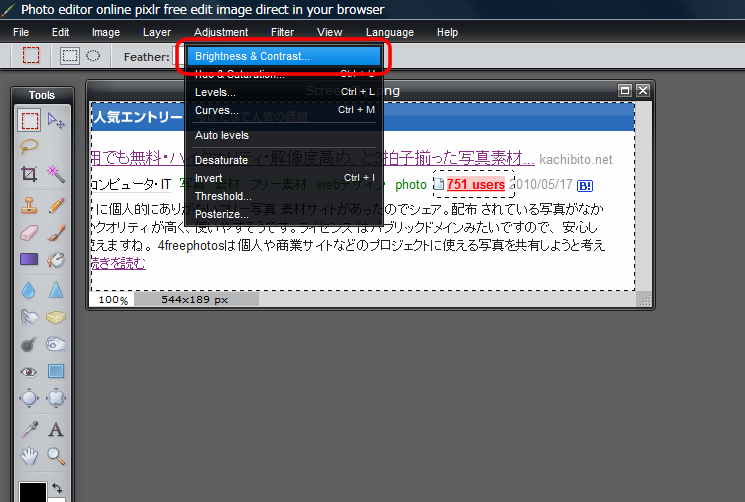Select the Colorpicker eyedropper tool
The image size is (745, 502).
[29, 430]
